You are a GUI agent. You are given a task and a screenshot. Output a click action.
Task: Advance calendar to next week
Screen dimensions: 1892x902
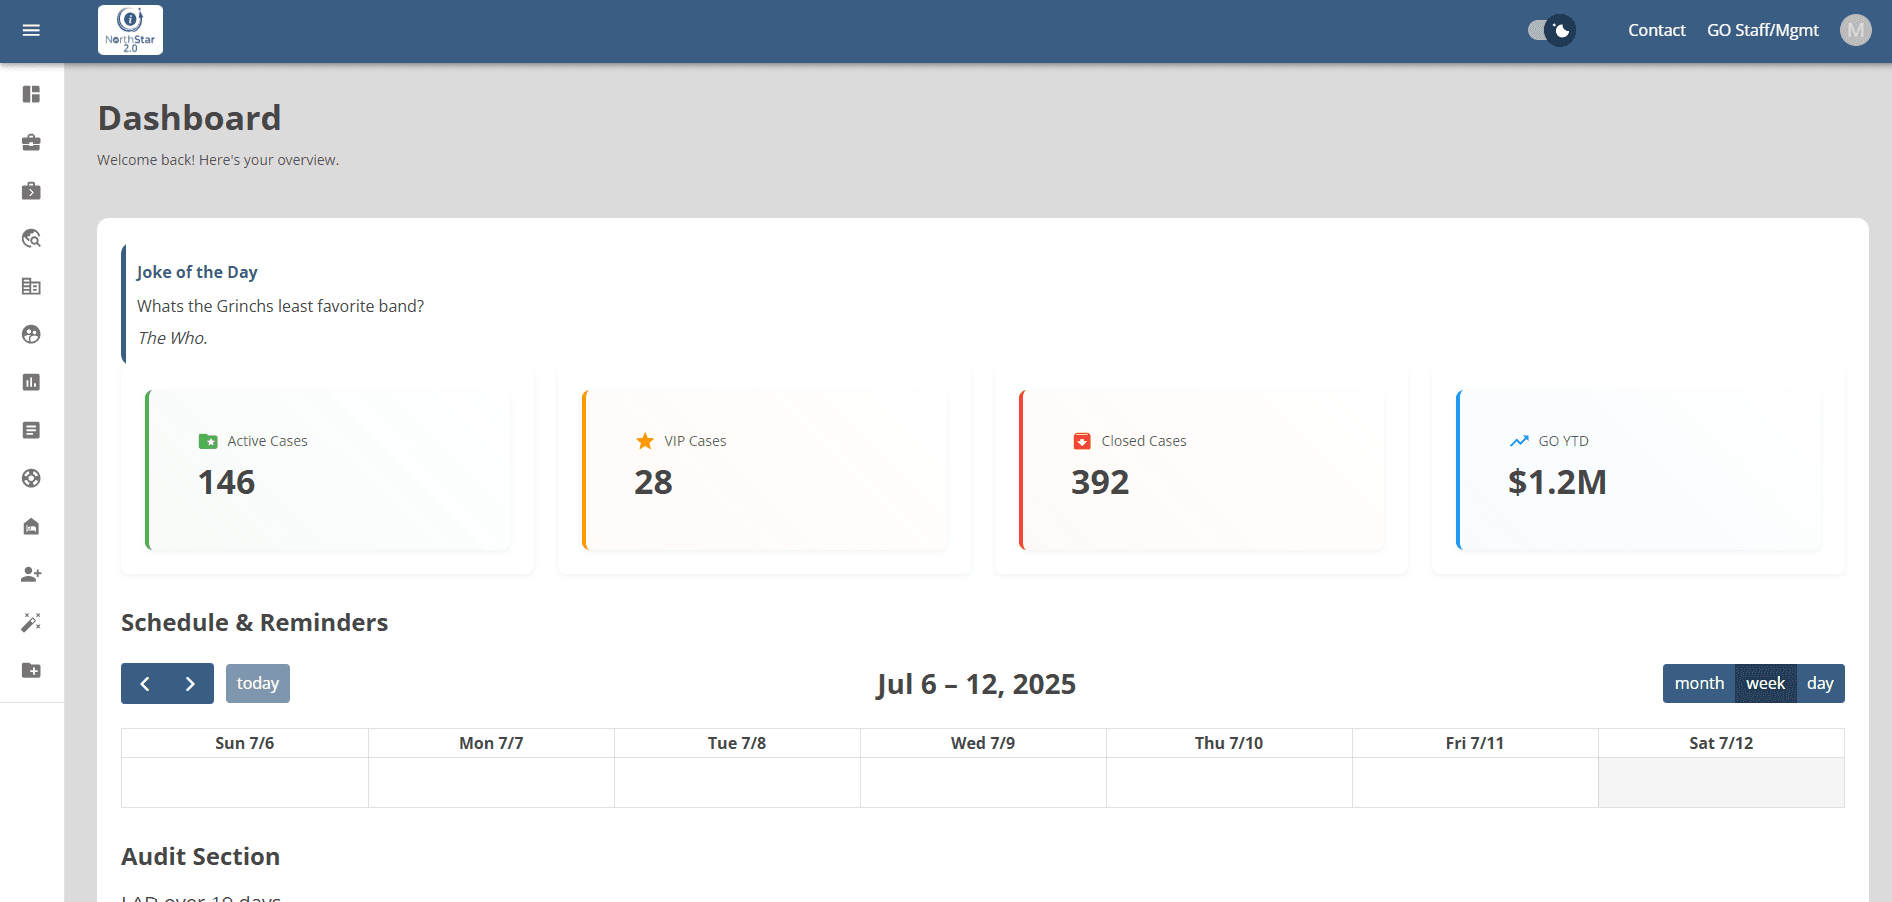point(190,684)
